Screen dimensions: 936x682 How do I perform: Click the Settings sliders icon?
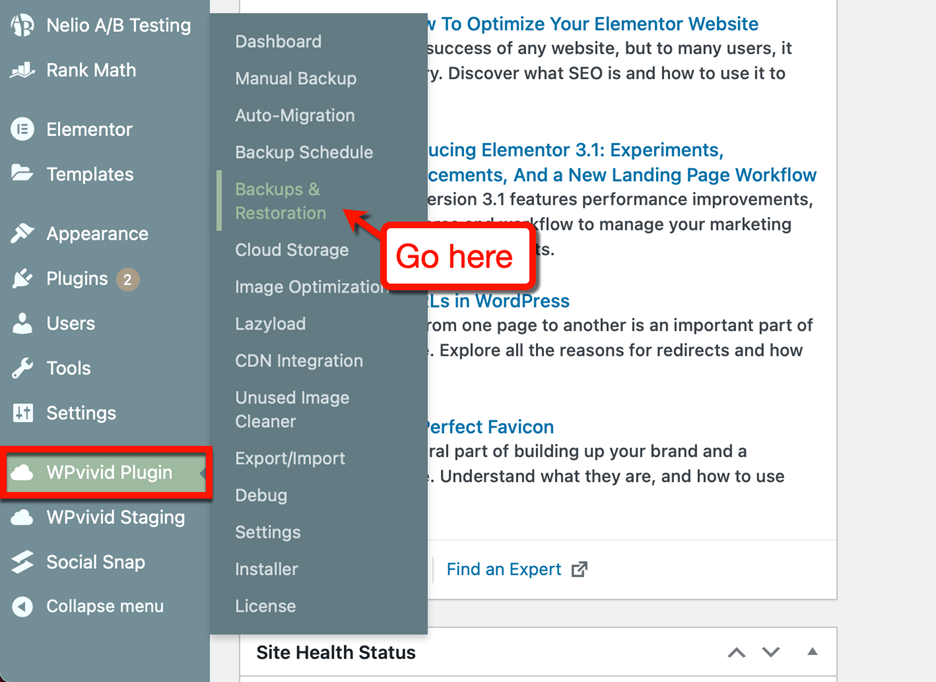point(23,413)
